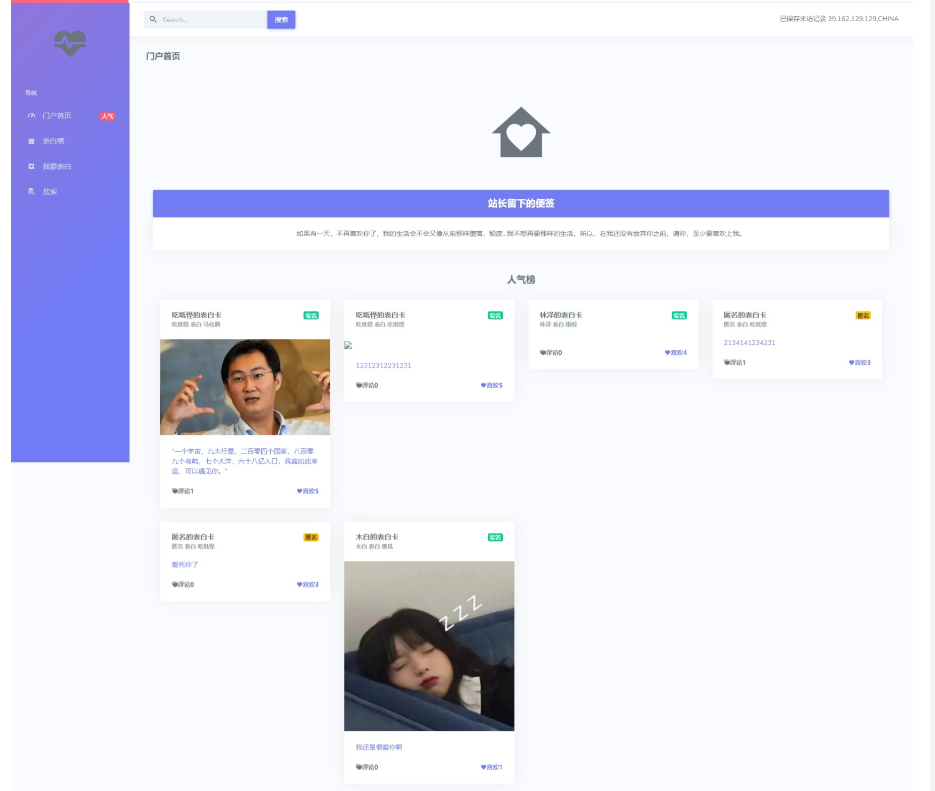The image size is (935, 791).
Task: Select 门户首页 menu entry in navigation
Action: [55, 115]
